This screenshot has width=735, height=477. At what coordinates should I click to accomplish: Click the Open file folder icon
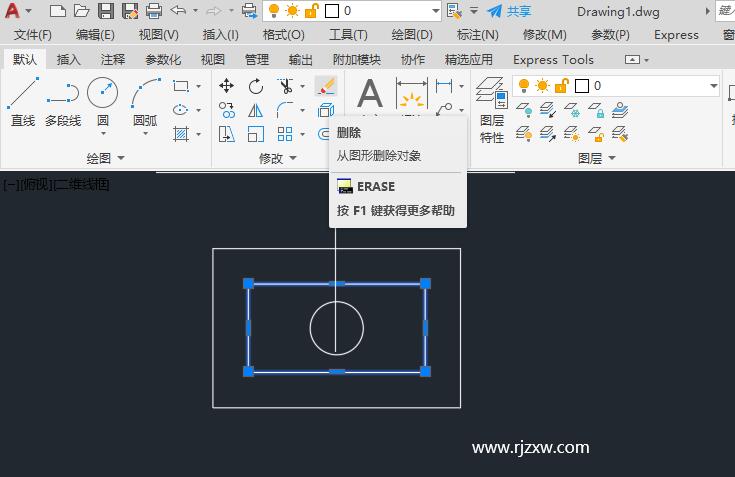tap(82, 11)
